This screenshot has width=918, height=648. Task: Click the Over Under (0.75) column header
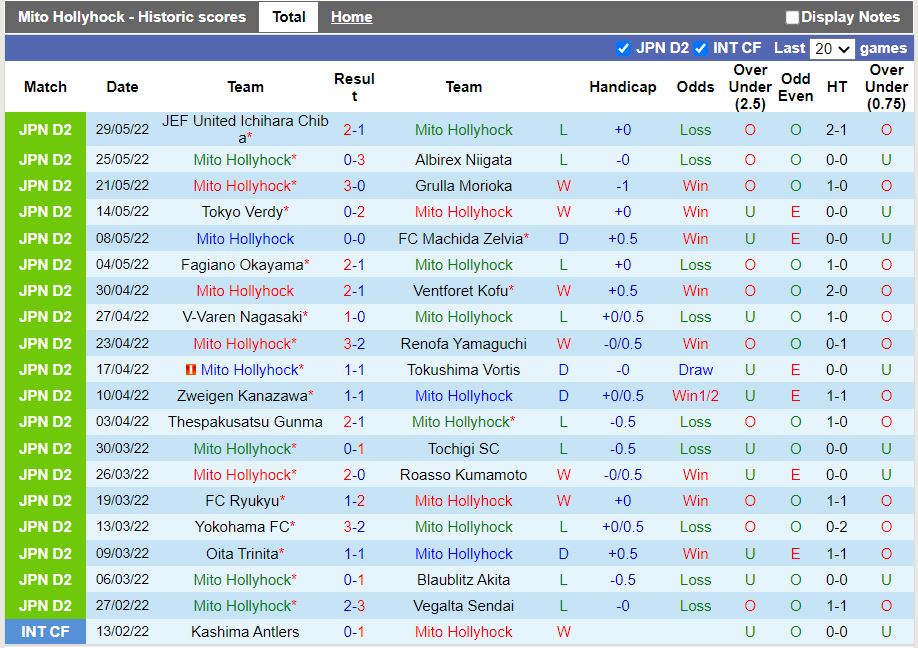coord(886,87)
